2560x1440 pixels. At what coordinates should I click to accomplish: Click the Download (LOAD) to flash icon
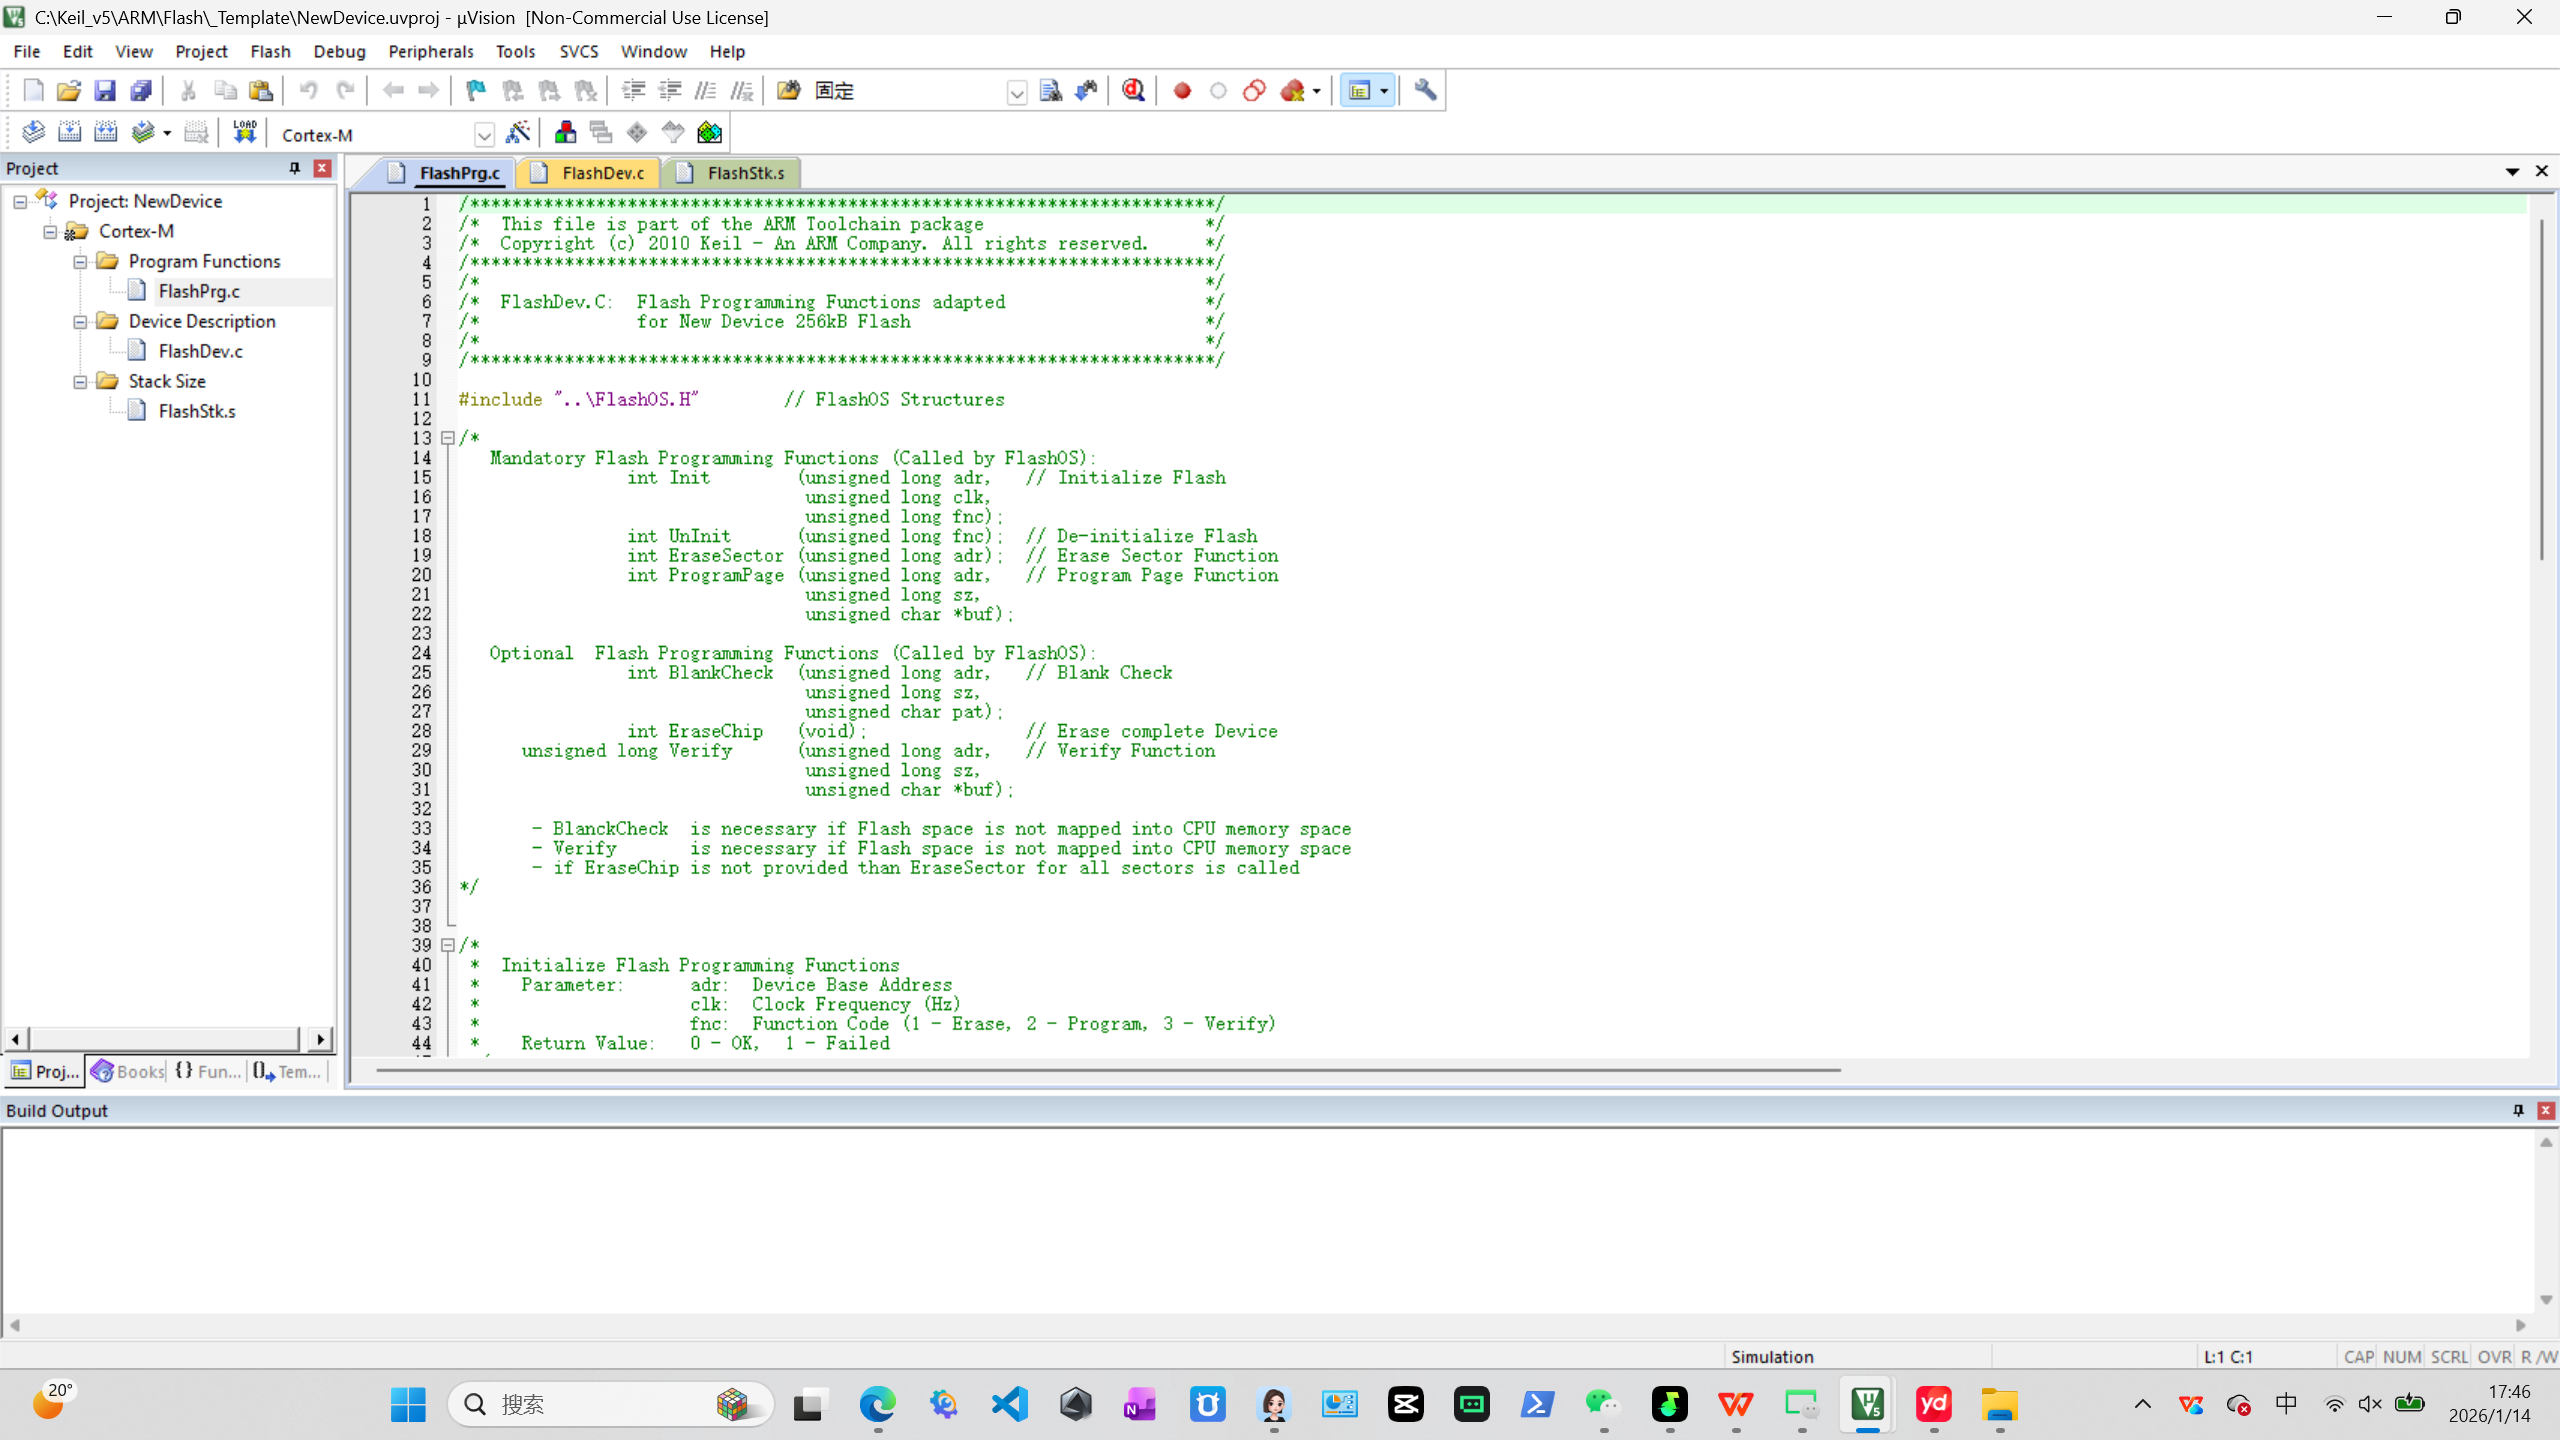pyautogui.click(x=244, y=133)
